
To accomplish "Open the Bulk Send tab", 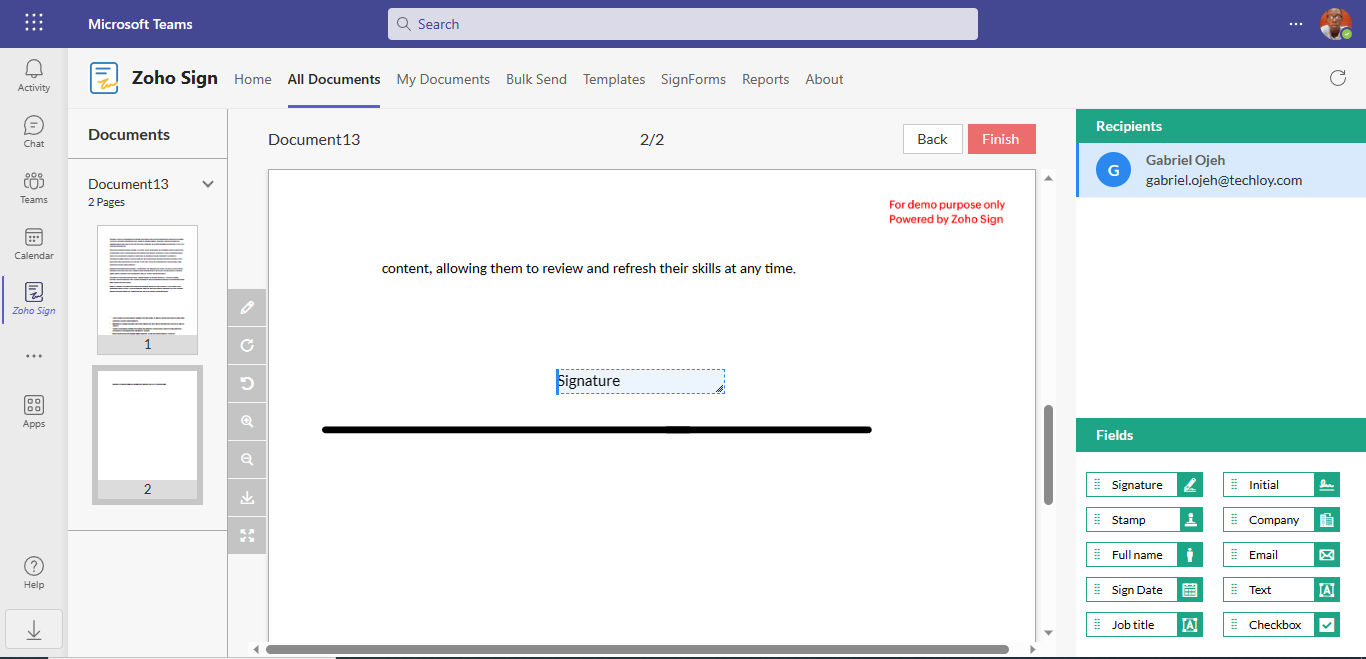I will [x=536, y=79].
